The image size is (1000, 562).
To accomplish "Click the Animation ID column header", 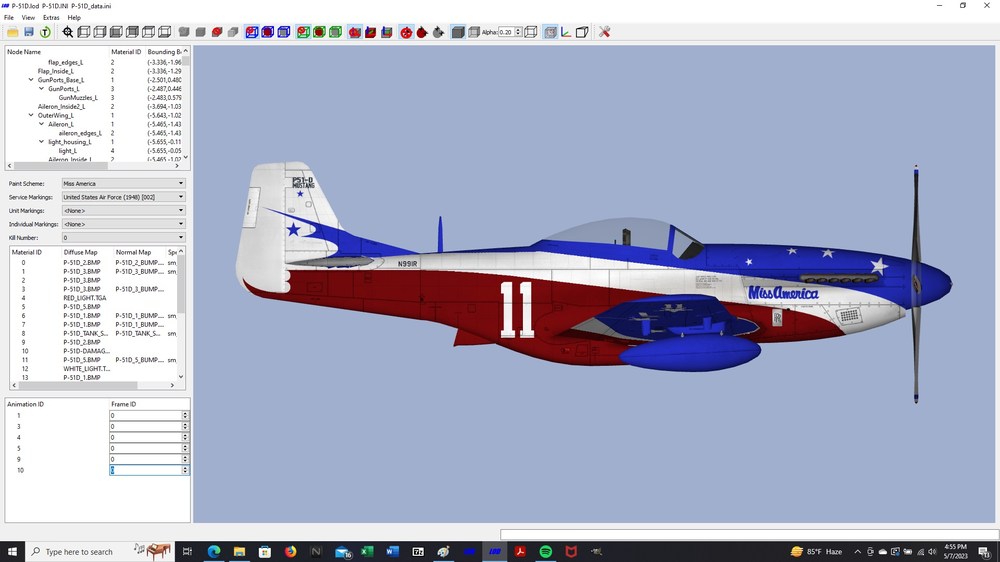I will pos(26,404).
